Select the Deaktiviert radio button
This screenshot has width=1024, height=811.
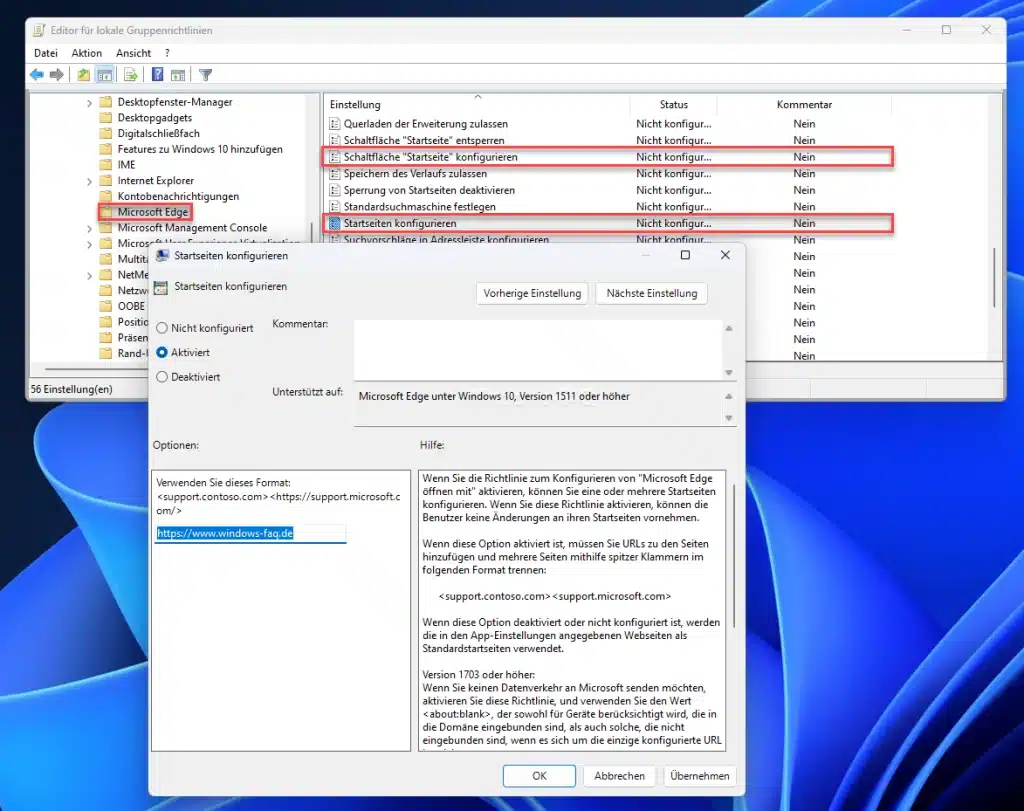pos(162,377)
